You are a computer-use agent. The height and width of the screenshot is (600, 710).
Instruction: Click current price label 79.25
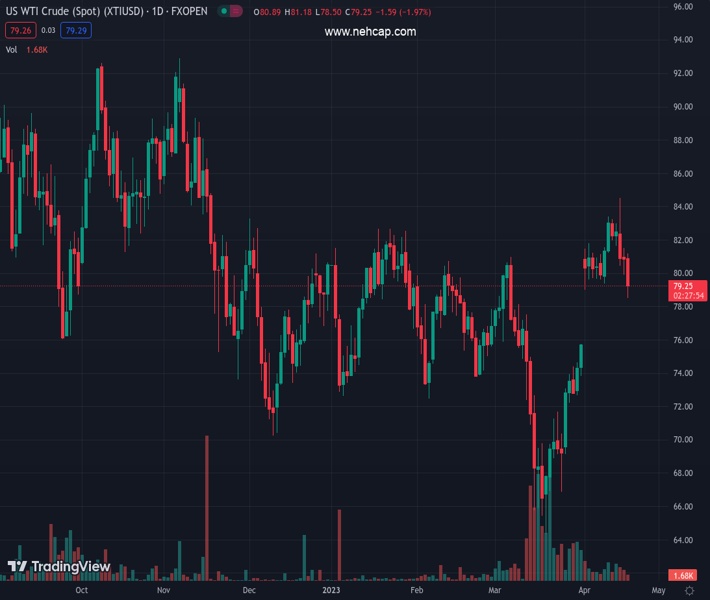pyautogui.click(x=687, y=291)
